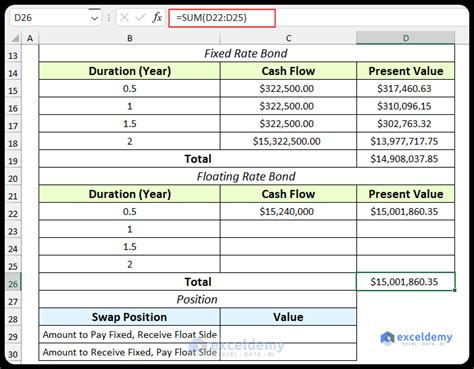Click the Insert Function fx icon
Viewport: 474px width, 369px height.
[157, 17]
